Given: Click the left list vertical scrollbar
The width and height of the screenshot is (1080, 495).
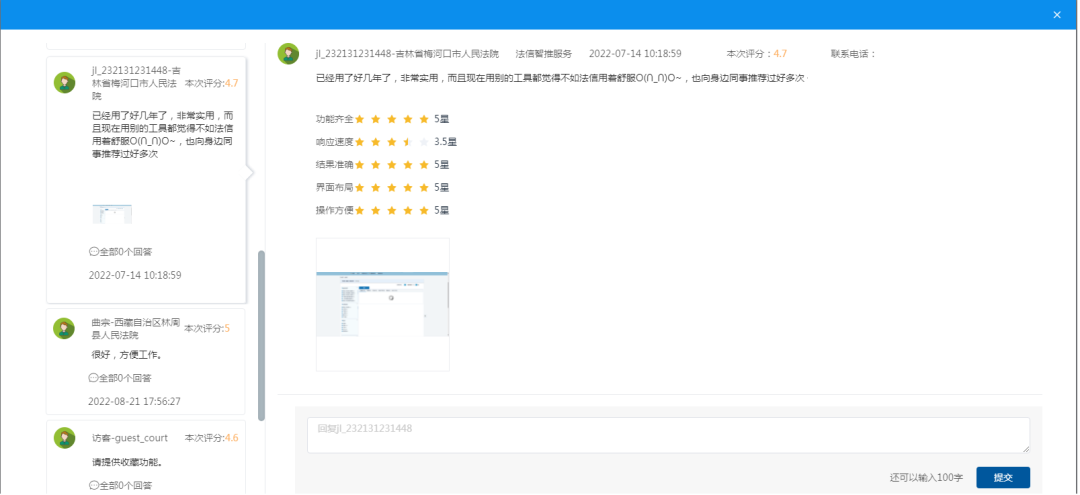Looking at the screenshot, I should [x=261, y=335].
